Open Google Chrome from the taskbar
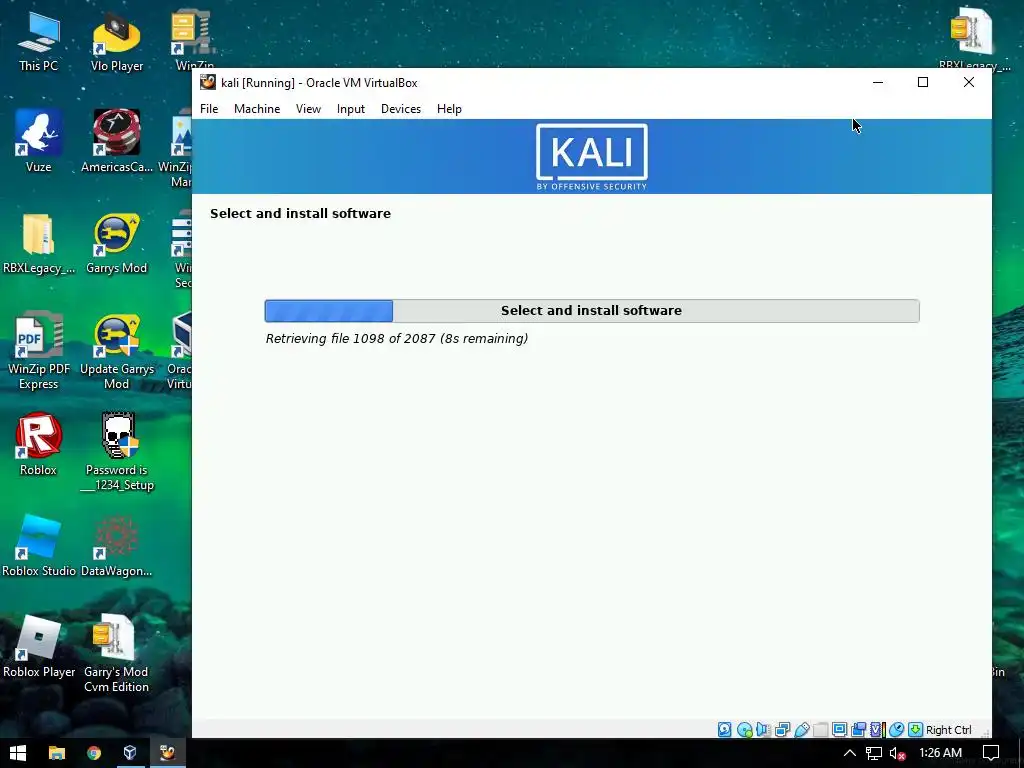Image resolution: width=1024 pixels, height=768 pixels. (94, 753)
